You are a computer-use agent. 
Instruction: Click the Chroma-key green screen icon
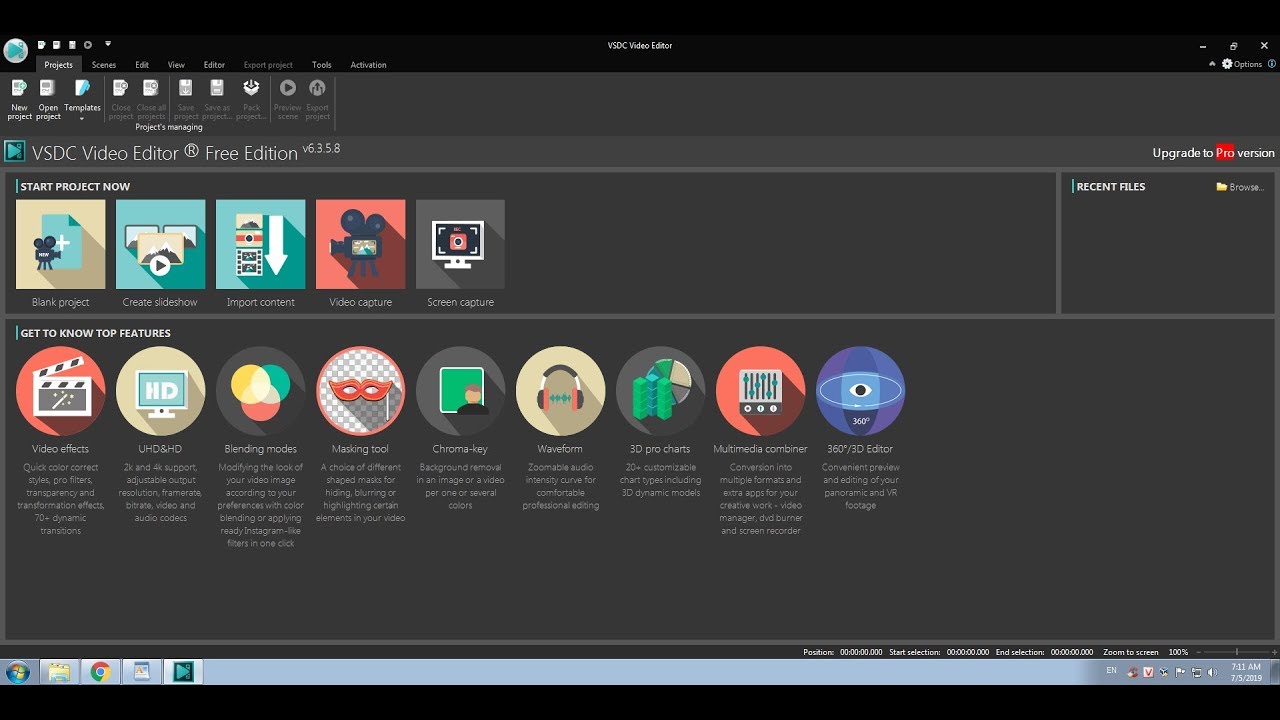460,391
